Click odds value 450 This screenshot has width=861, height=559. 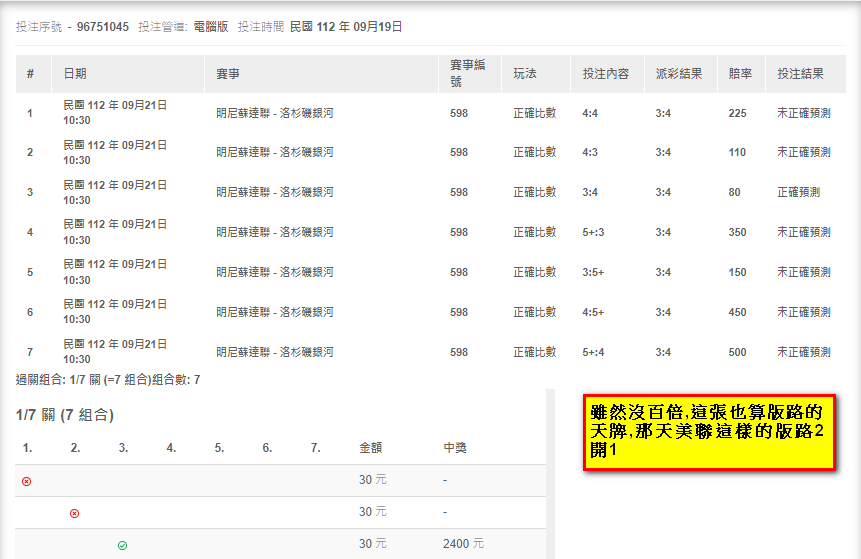pos(737,312)
